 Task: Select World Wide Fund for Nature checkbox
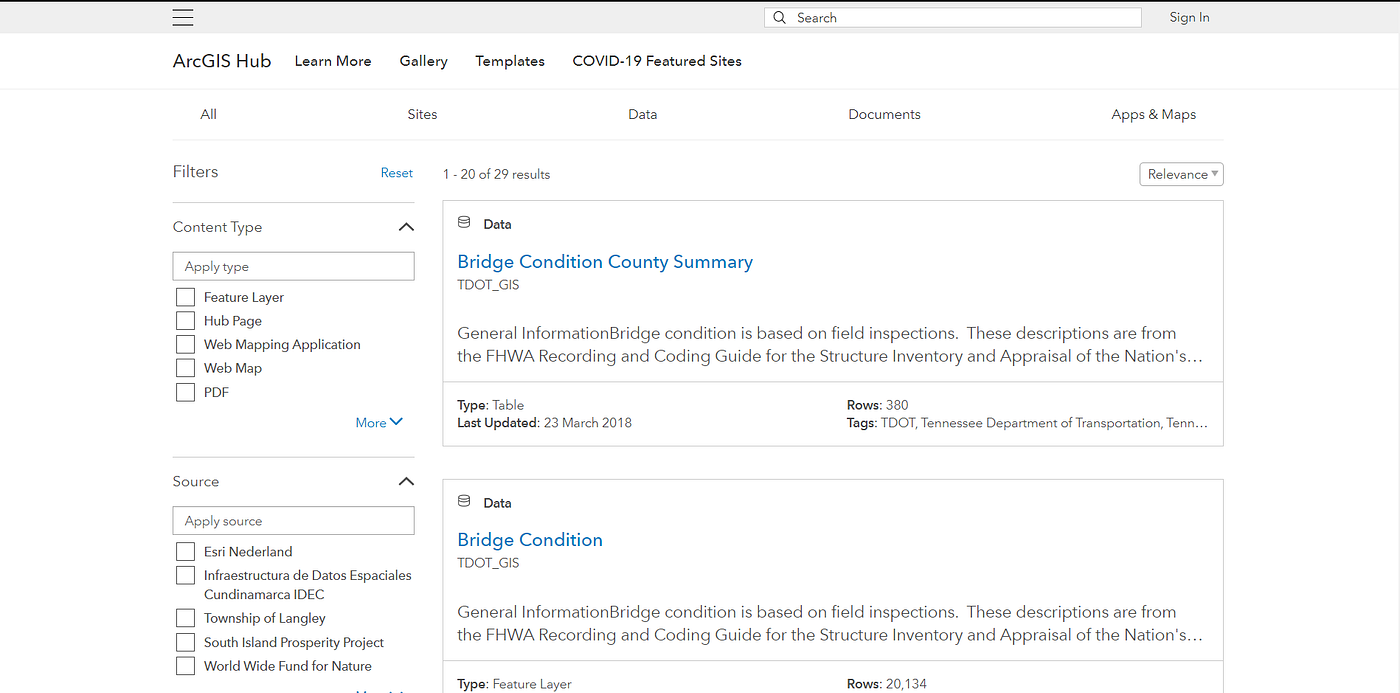click(185, 666)
